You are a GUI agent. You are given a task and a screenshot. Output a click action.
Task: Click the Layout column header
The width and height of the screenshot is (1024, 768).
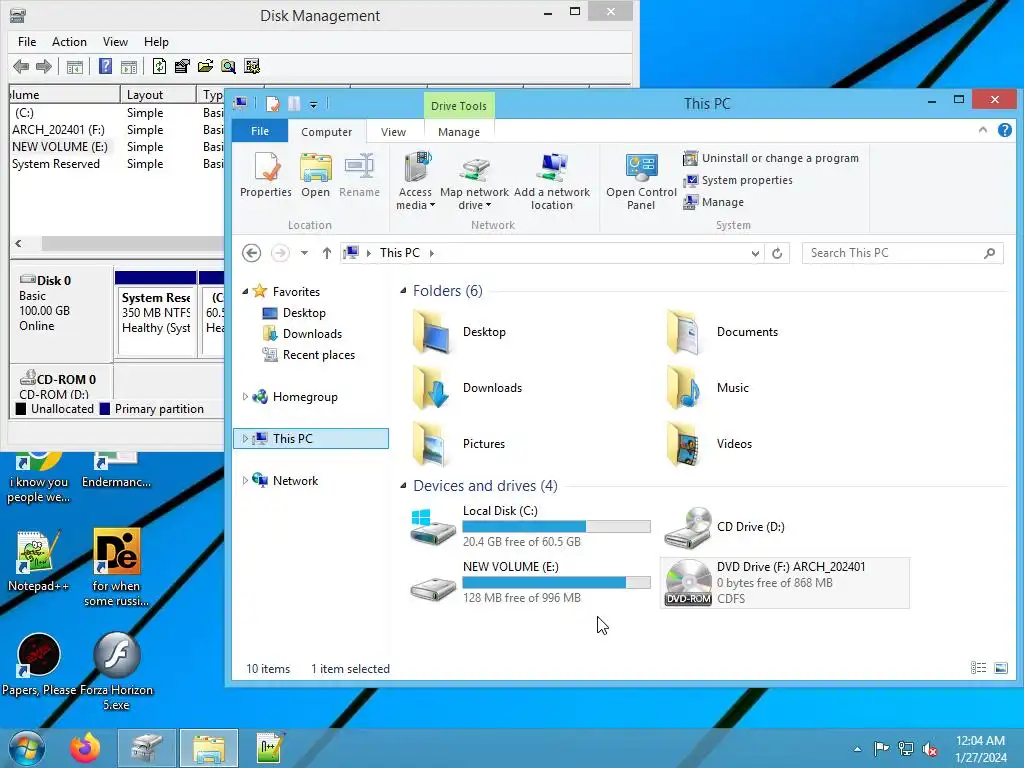click(x=158, y=95)
